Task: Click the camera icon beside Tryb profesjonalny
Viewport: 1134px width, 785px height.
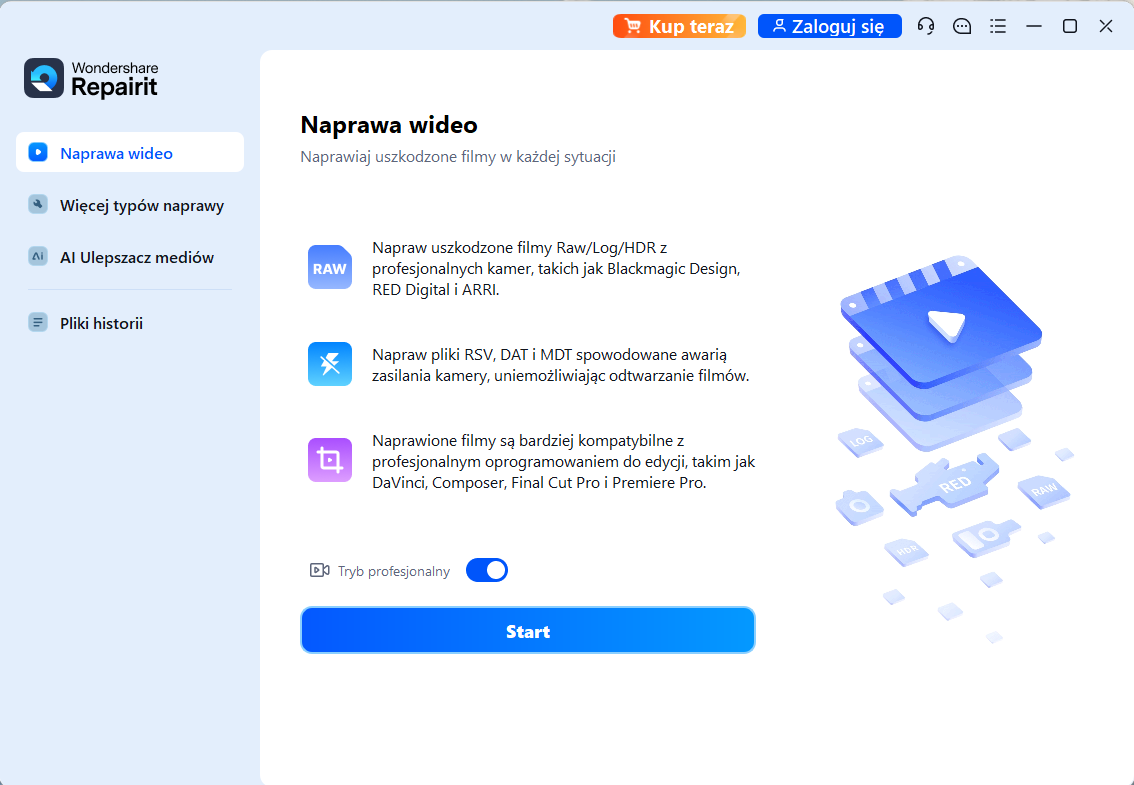Action: pos(320,570)
